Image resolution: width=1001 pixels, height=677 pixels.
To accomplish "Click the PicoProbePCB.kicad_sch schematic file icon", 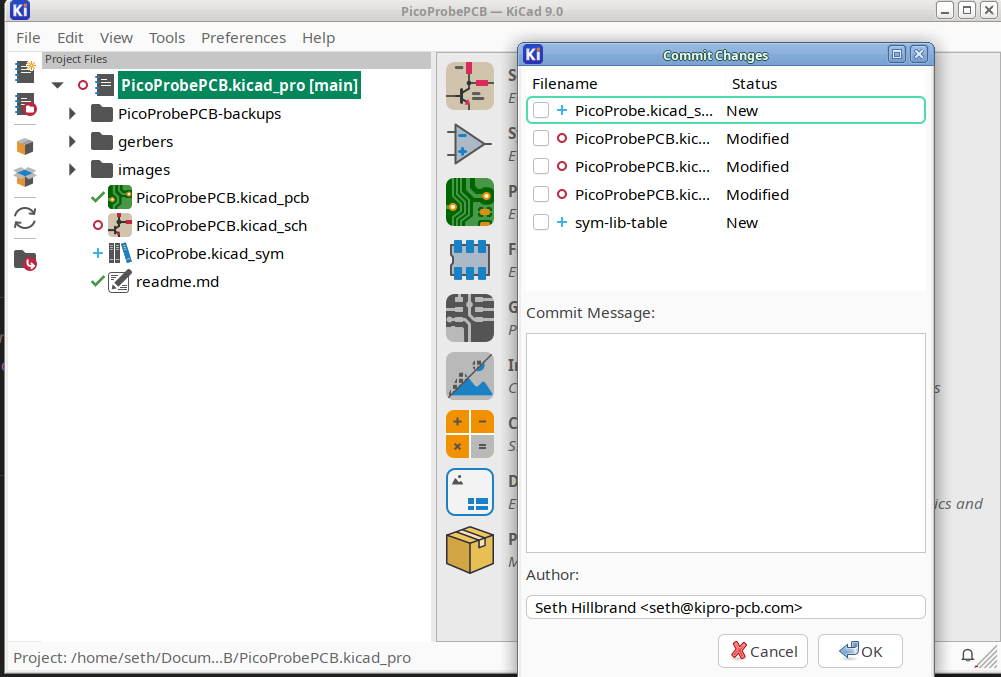I will [120, 225].
